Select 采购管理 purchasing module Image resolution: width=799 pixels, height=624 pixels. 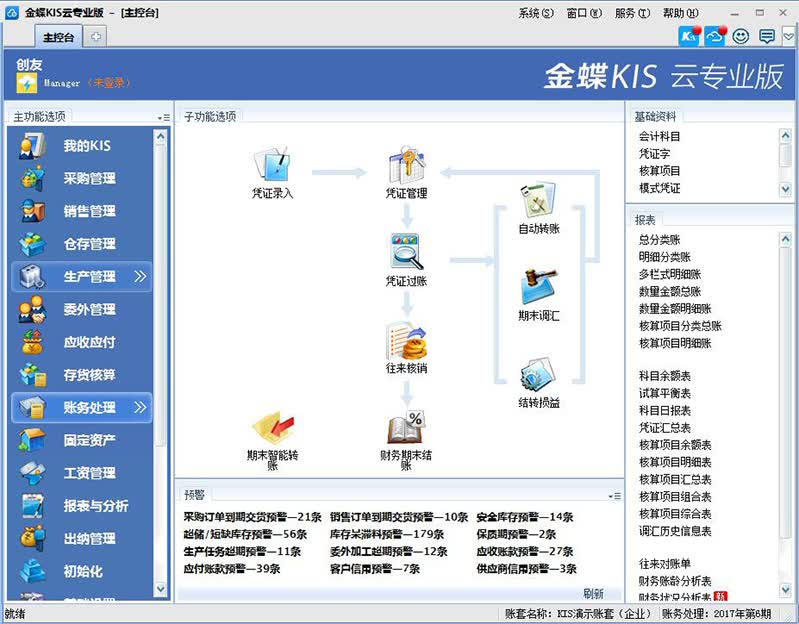tap(80, 178)
